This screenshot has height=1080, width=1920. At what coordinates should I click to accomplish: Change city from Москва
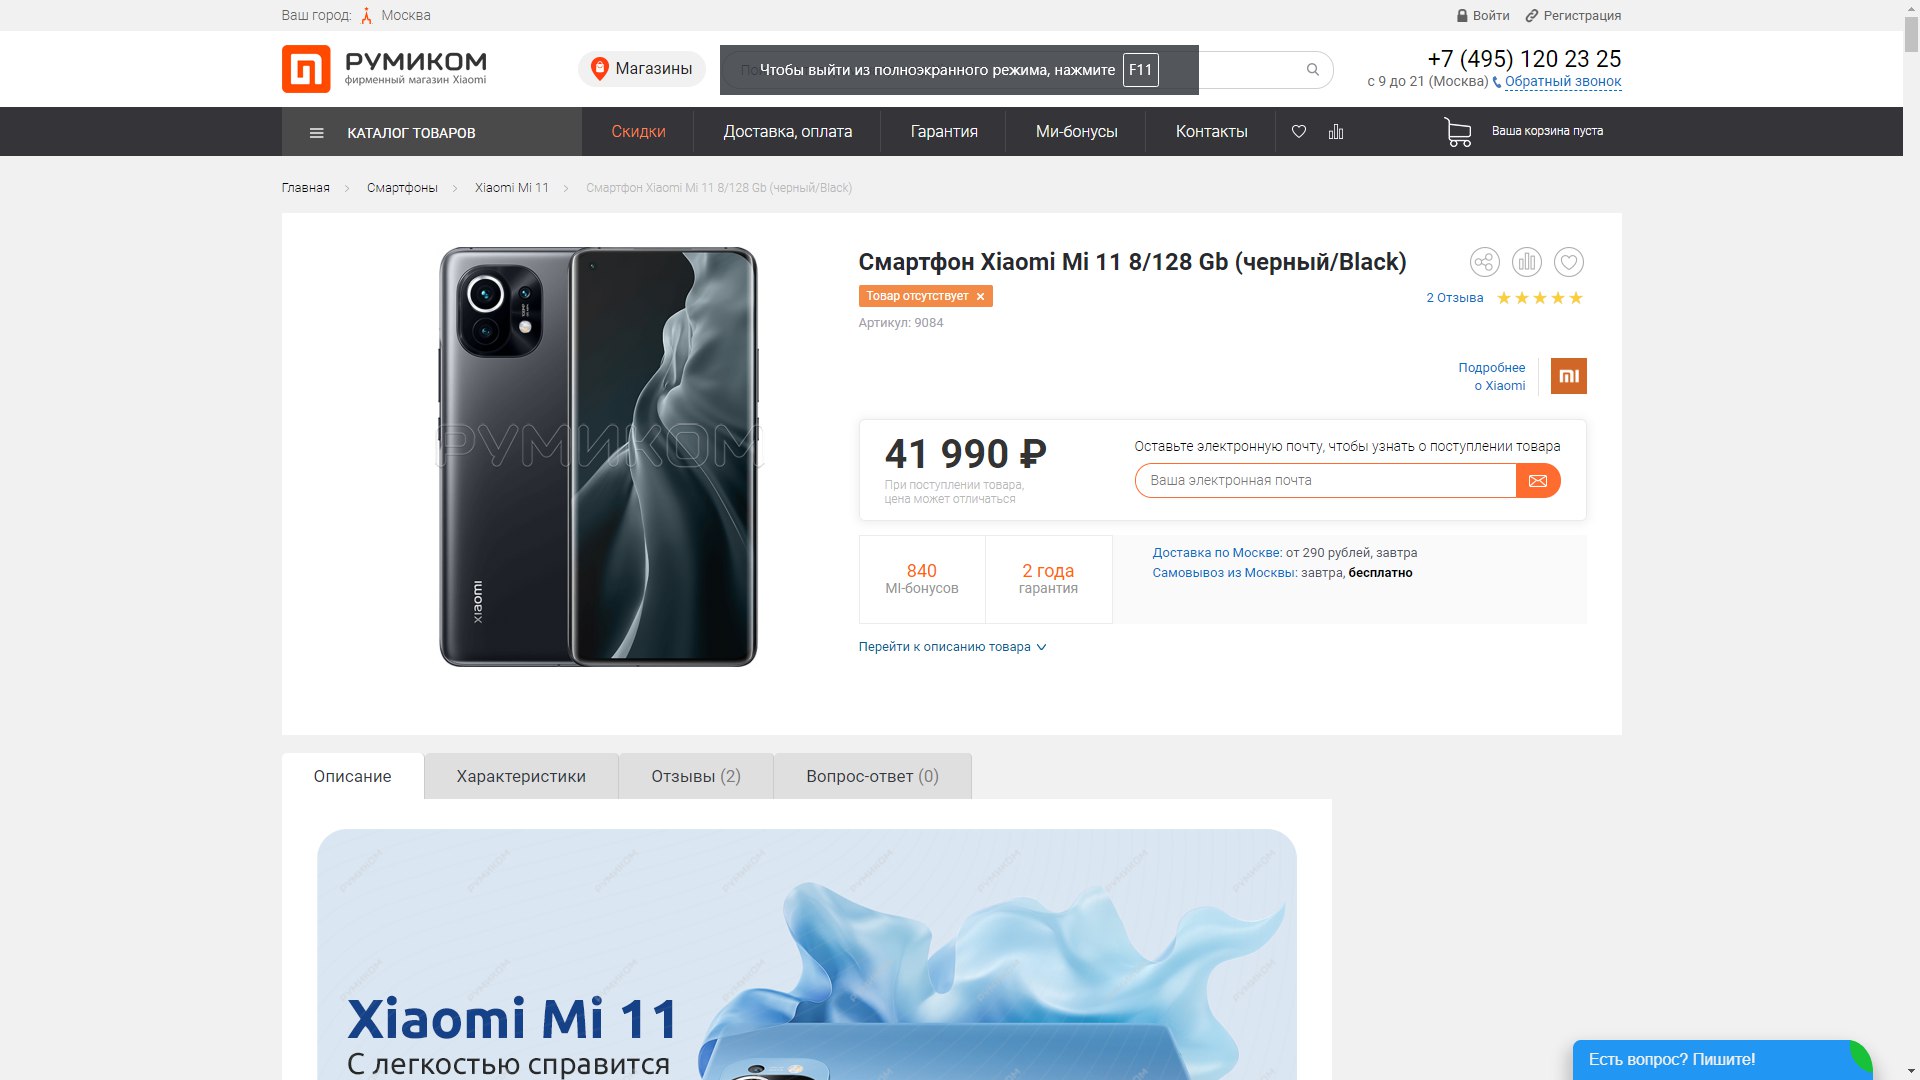pyautogui.click(x=406, y=15)
